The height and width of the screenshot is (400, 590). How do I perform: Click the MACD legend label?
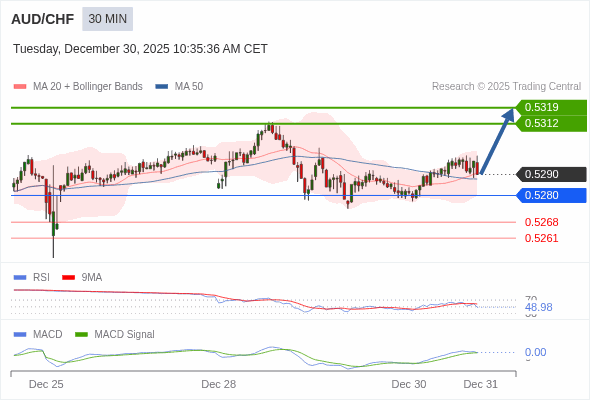point(48,335)
